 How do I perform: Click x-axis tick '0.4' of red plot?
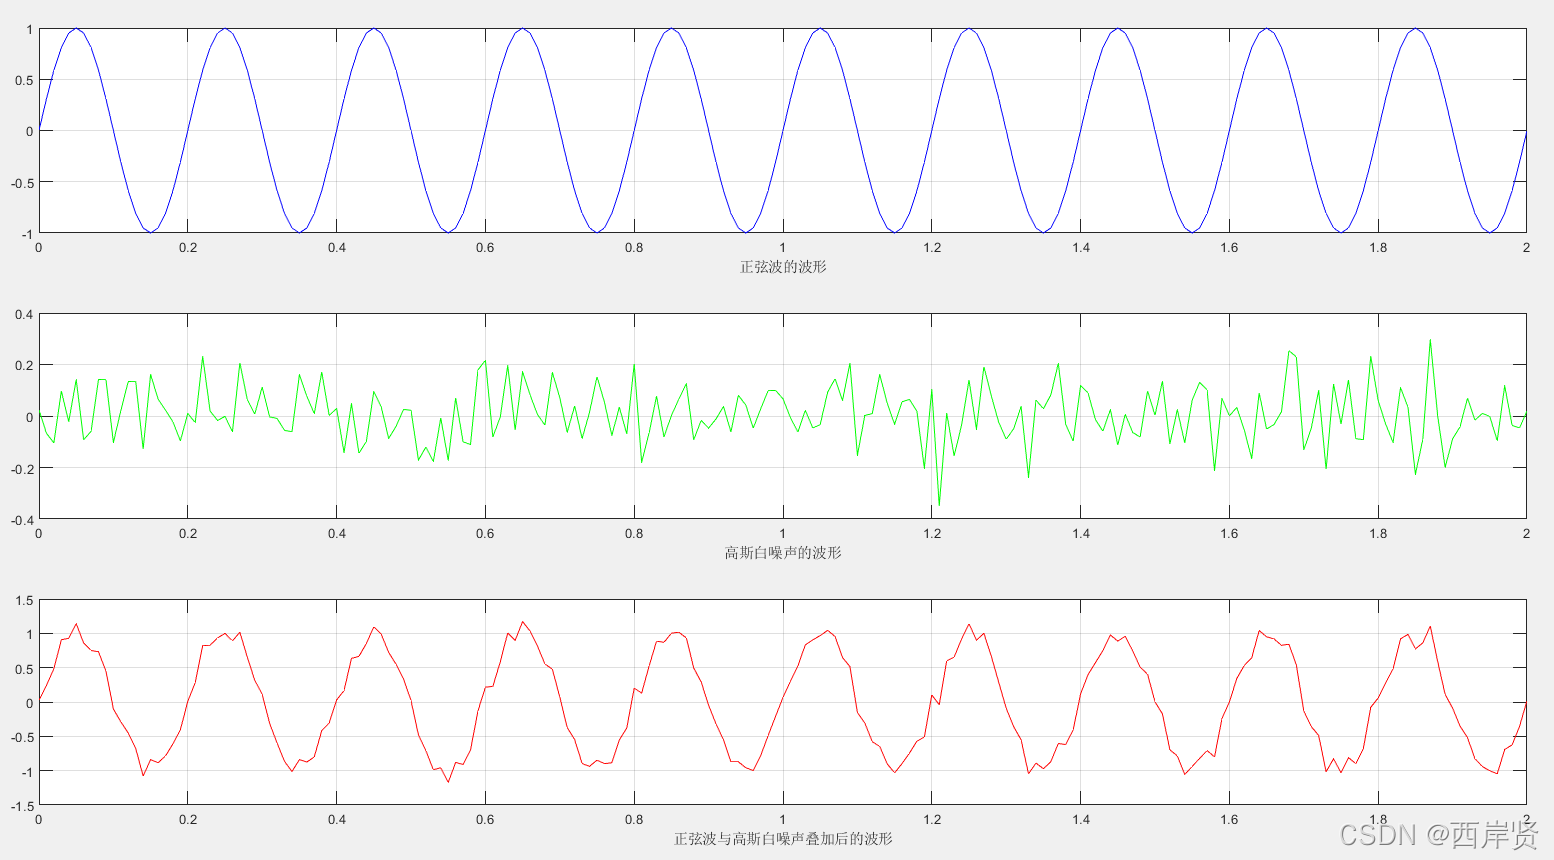337,819
